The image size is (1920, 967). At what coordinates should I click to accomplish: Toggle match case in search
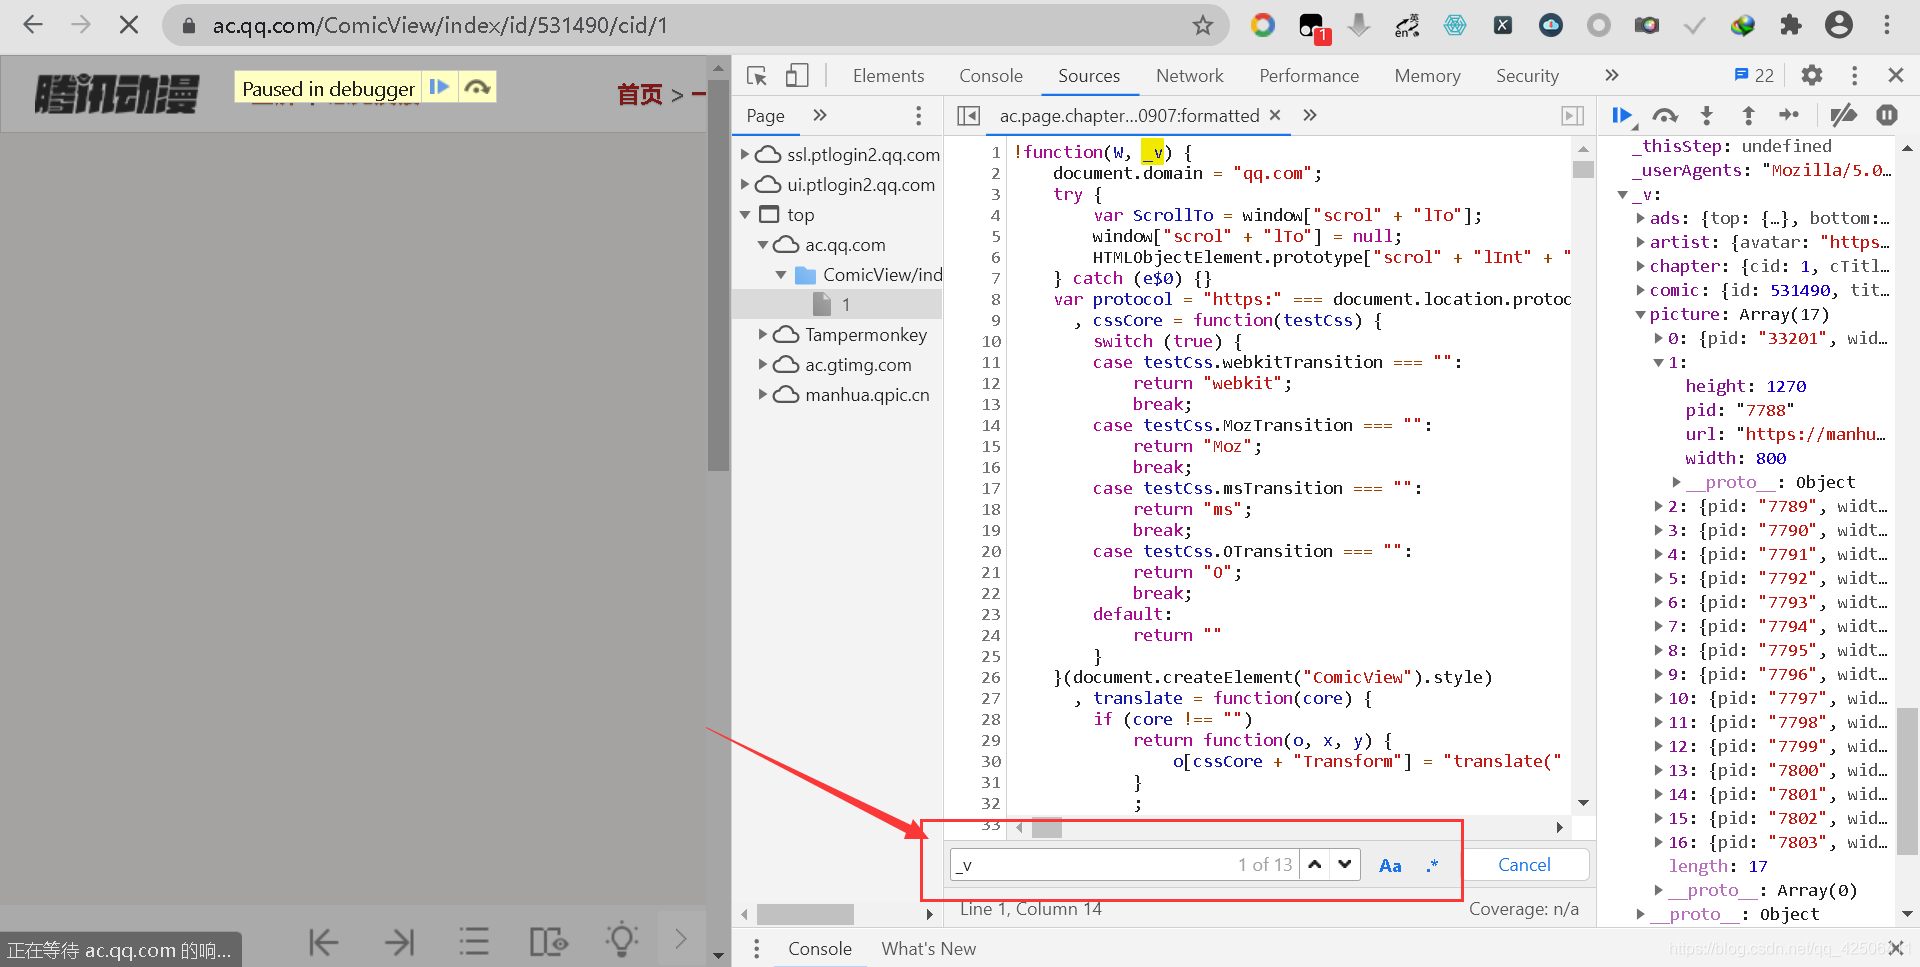click(x=1390, y=866)
